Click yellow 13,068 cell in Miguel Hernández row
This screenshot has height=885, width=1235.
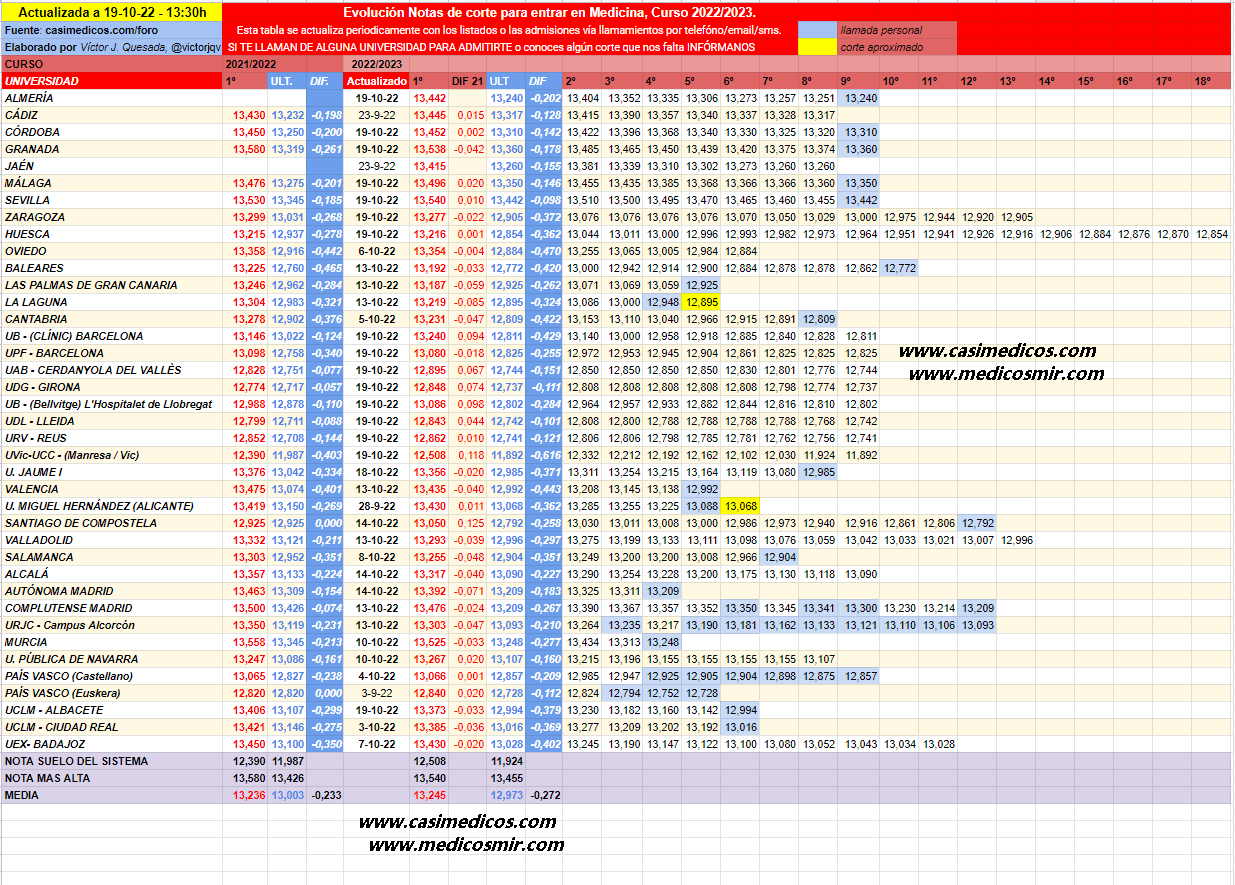click(x=743, y=506)
